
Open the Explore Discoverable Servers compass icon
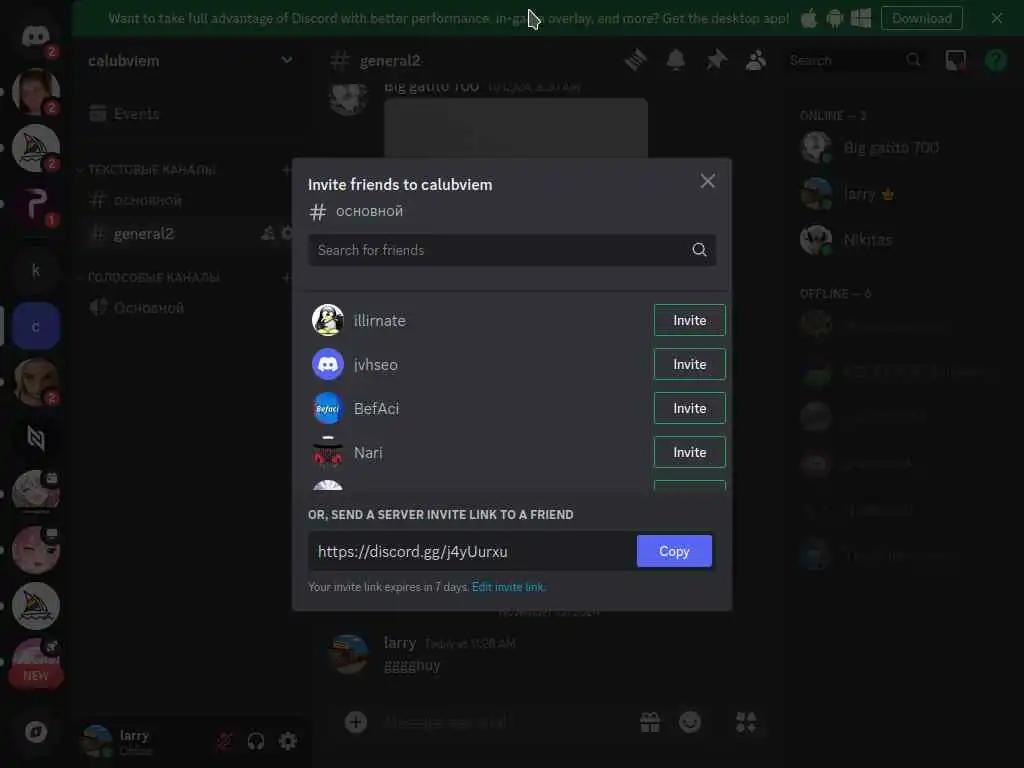36,731
